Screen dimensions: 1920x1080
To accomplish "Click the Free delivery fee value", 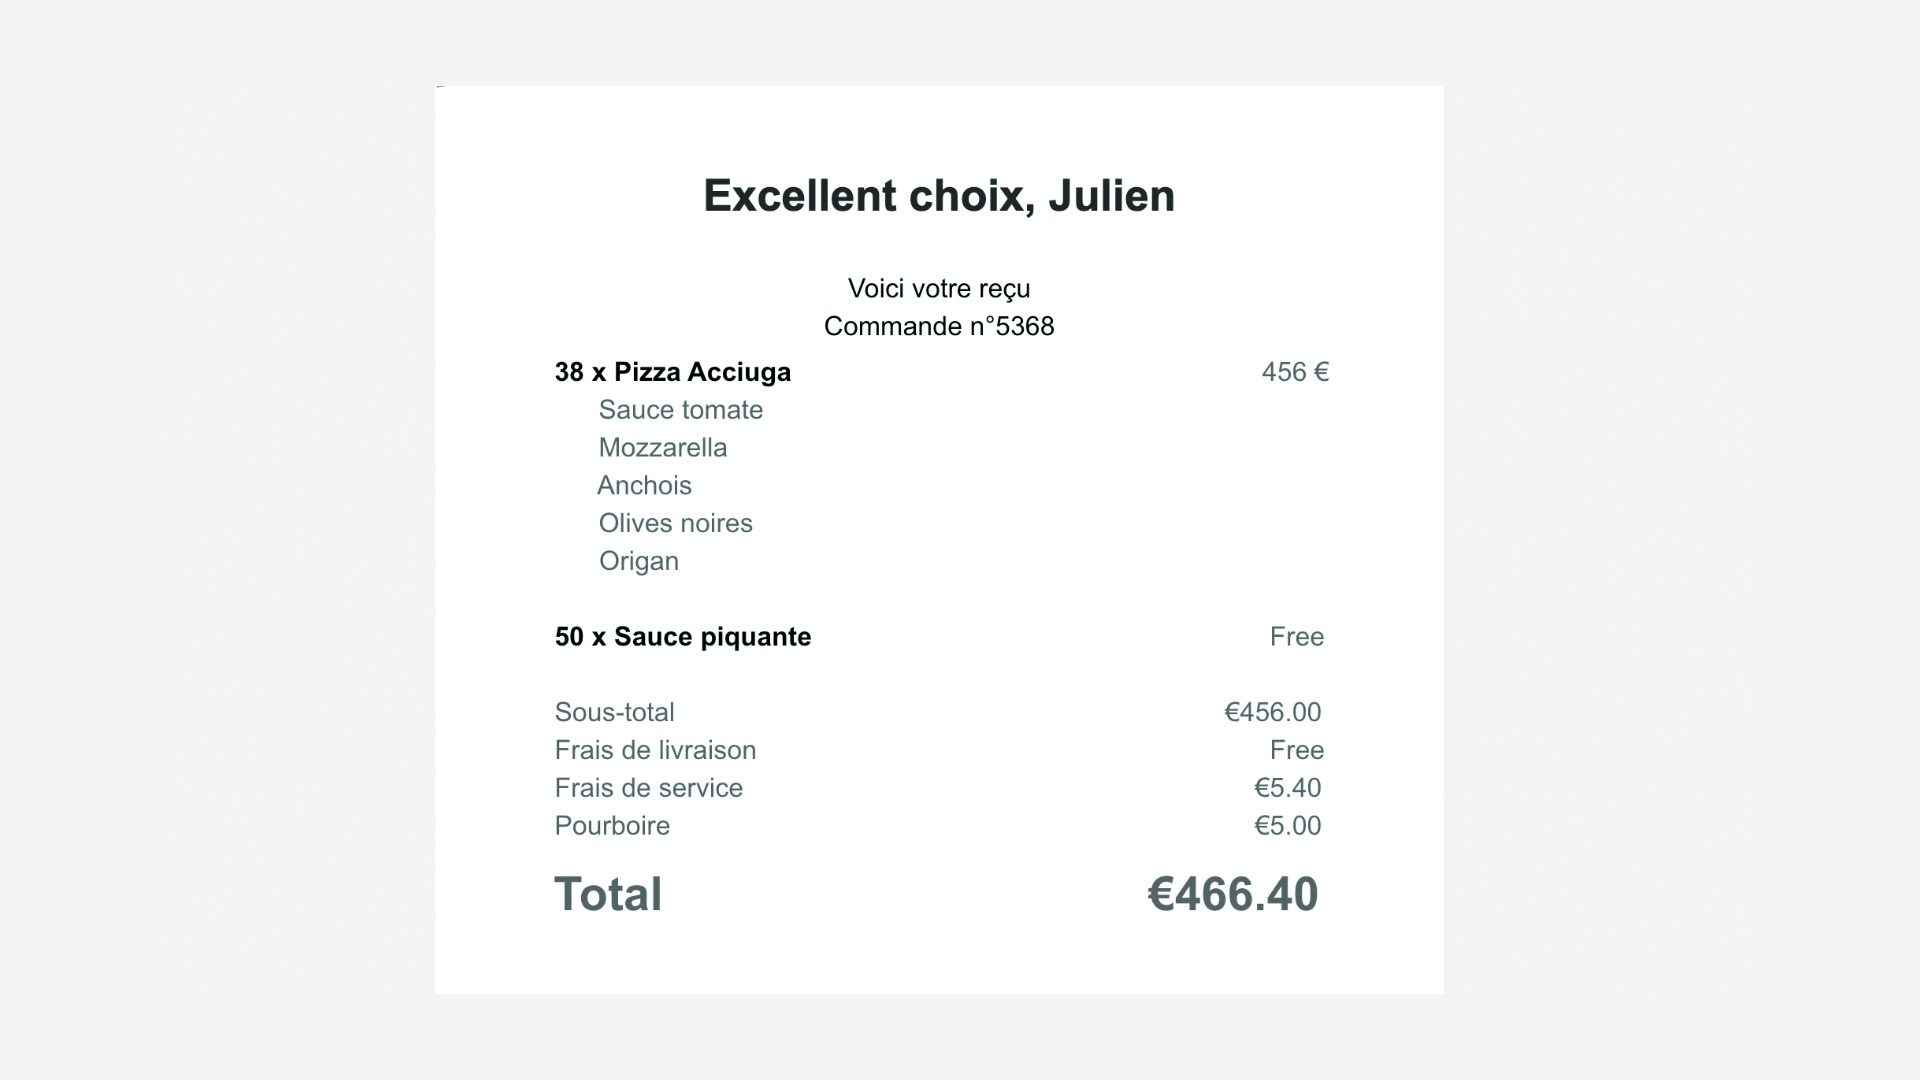I will click(1297, 751).
